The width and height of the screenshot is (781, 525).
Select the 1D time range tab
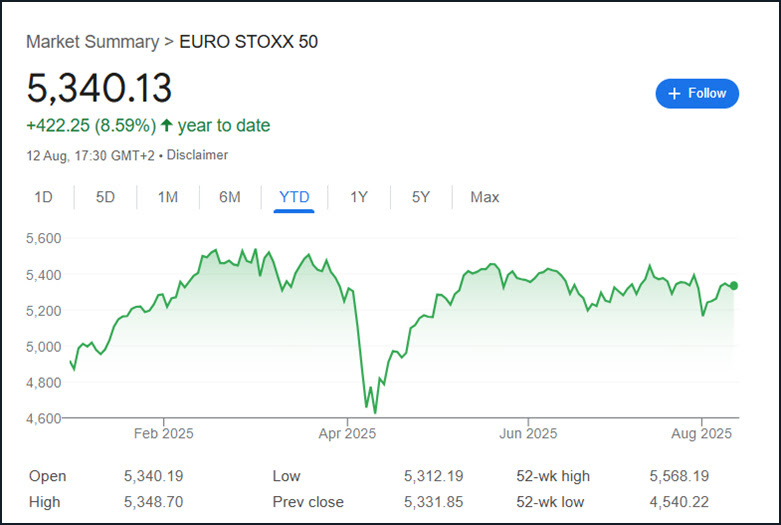[x=43, y=197]
